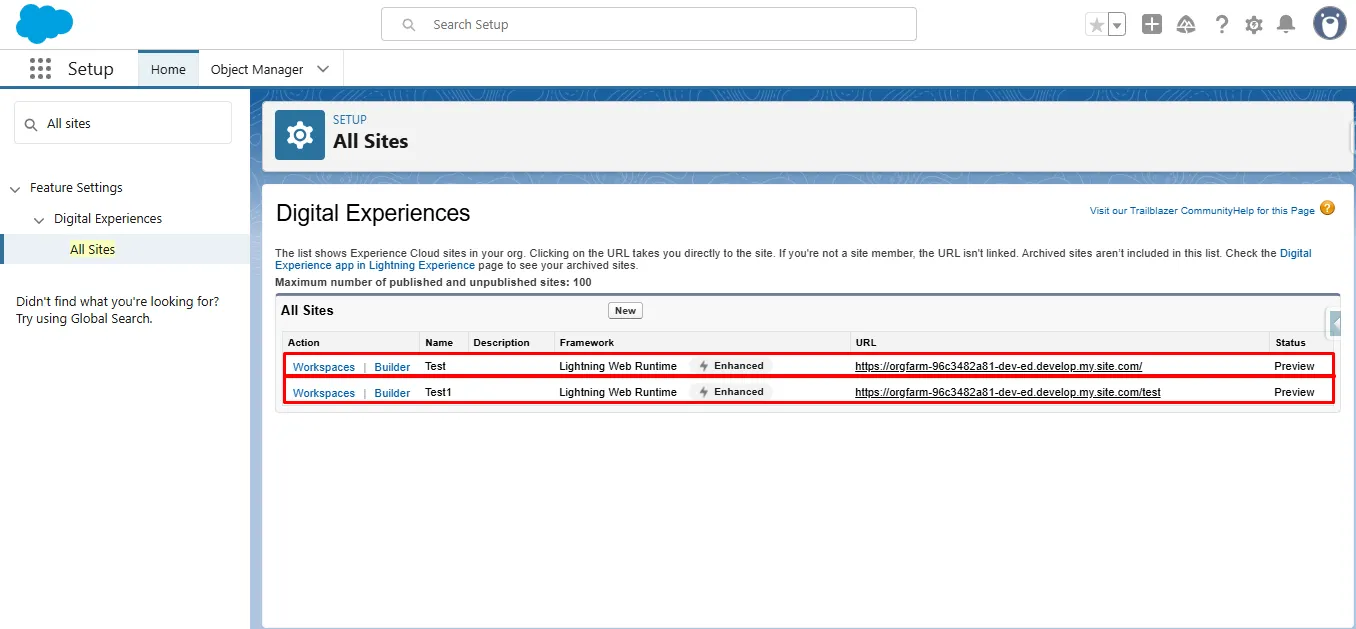Open the Trailhead guidance icon
Screen dimensions: 1356x629
coord(1186,25)
